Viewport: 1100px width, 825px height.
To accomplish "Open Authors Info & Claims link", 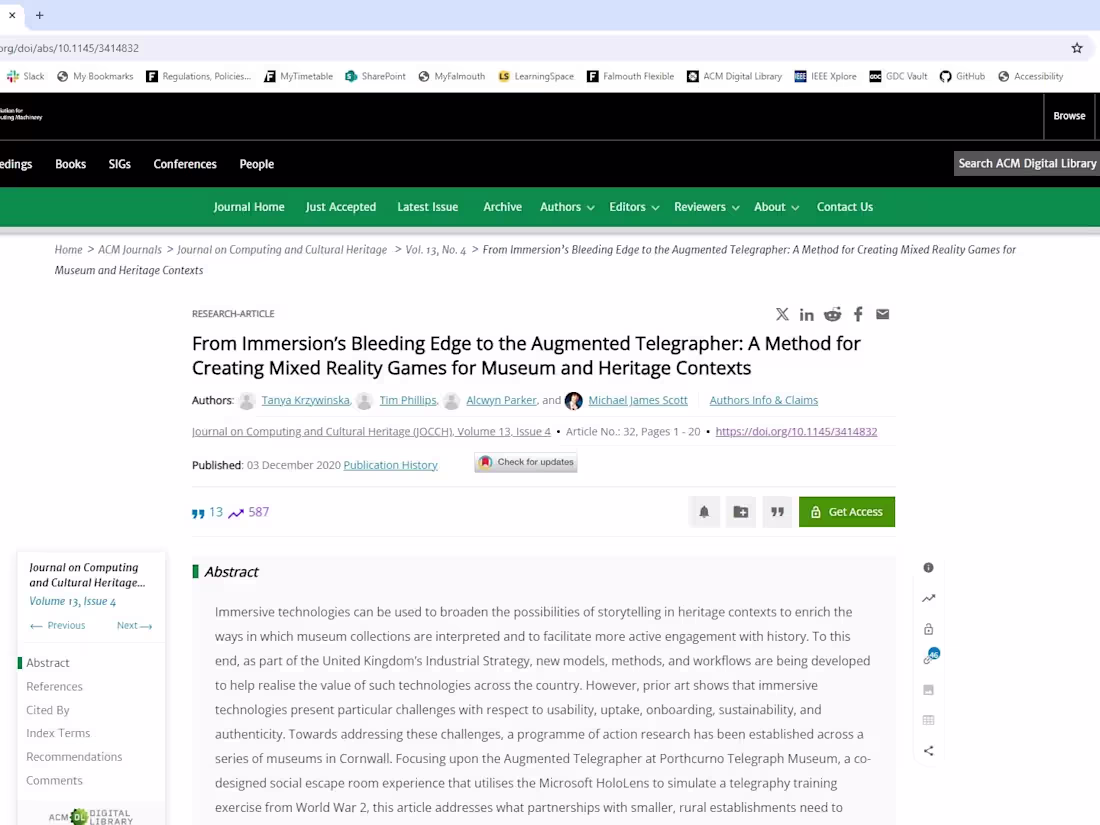I will 763,400.
